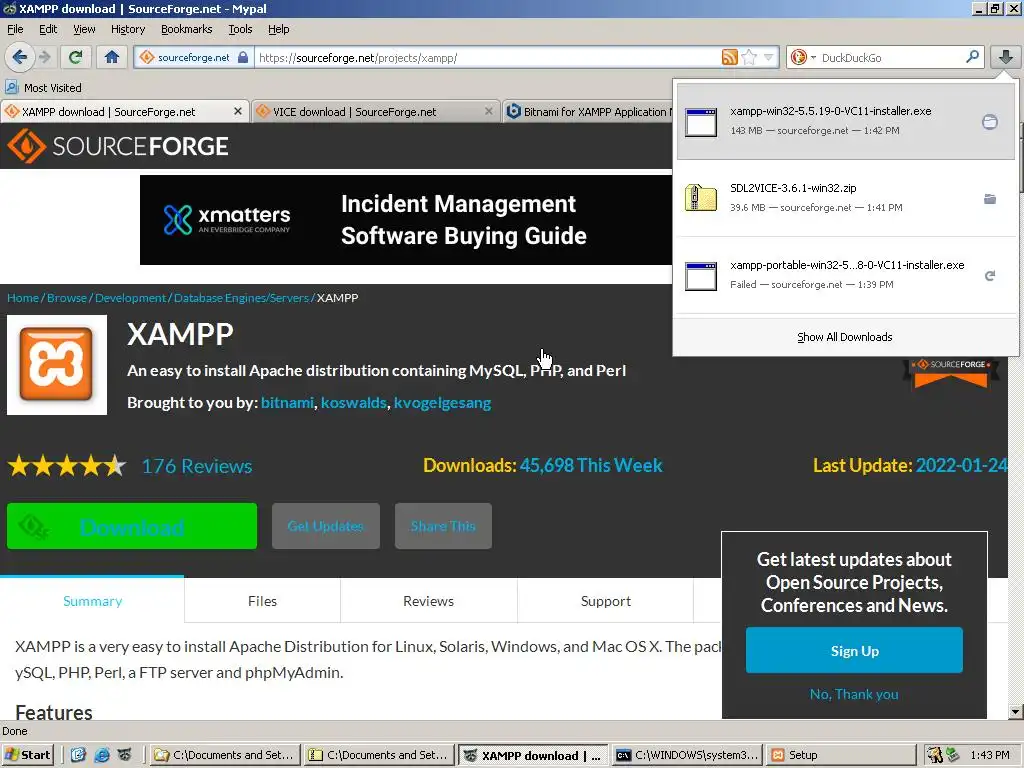Viewport: 1024px width, 768px height.
Task: Click the Get Updates button
Action: (x=326, y=526)
